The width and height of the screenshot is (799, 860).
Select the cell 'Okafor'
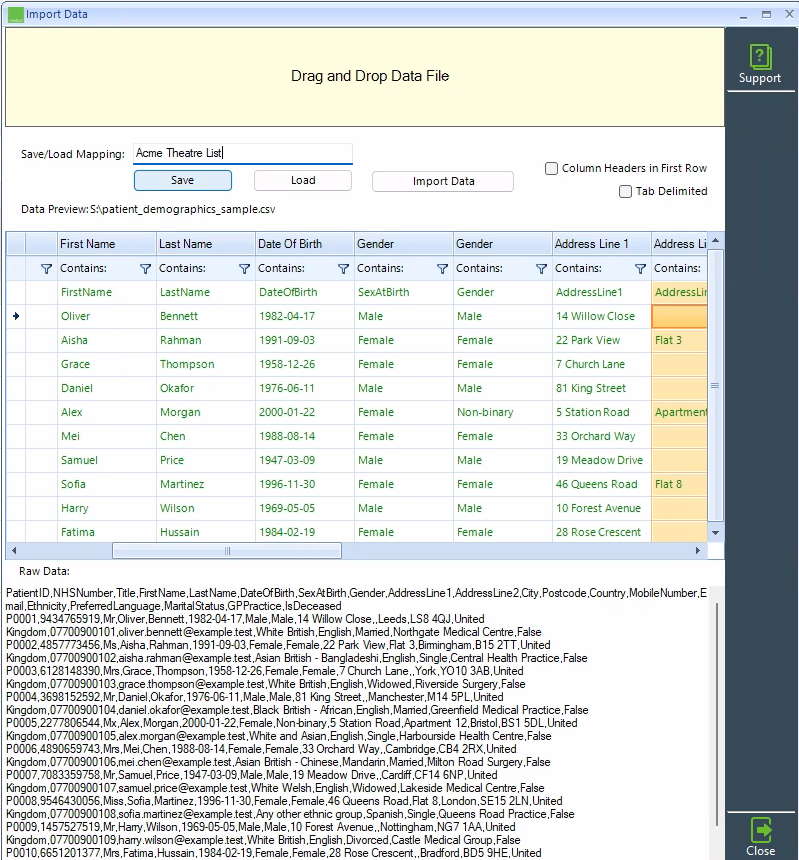click(206, 388)
